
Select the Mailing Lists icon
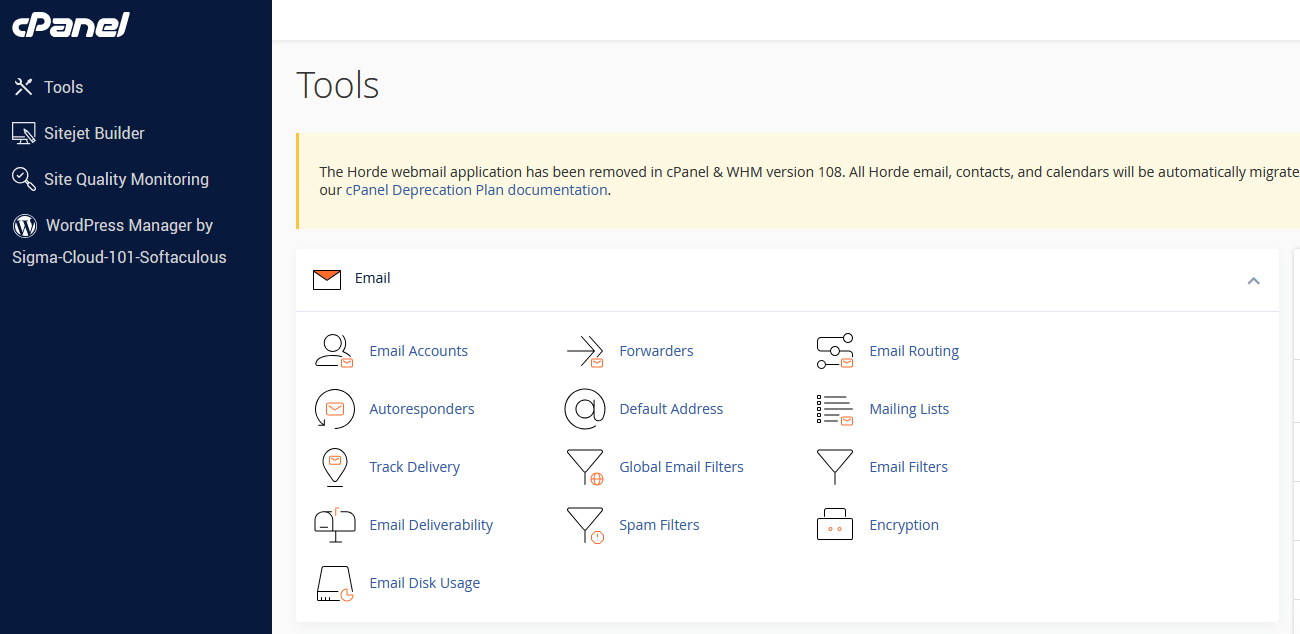pos(834,409)
